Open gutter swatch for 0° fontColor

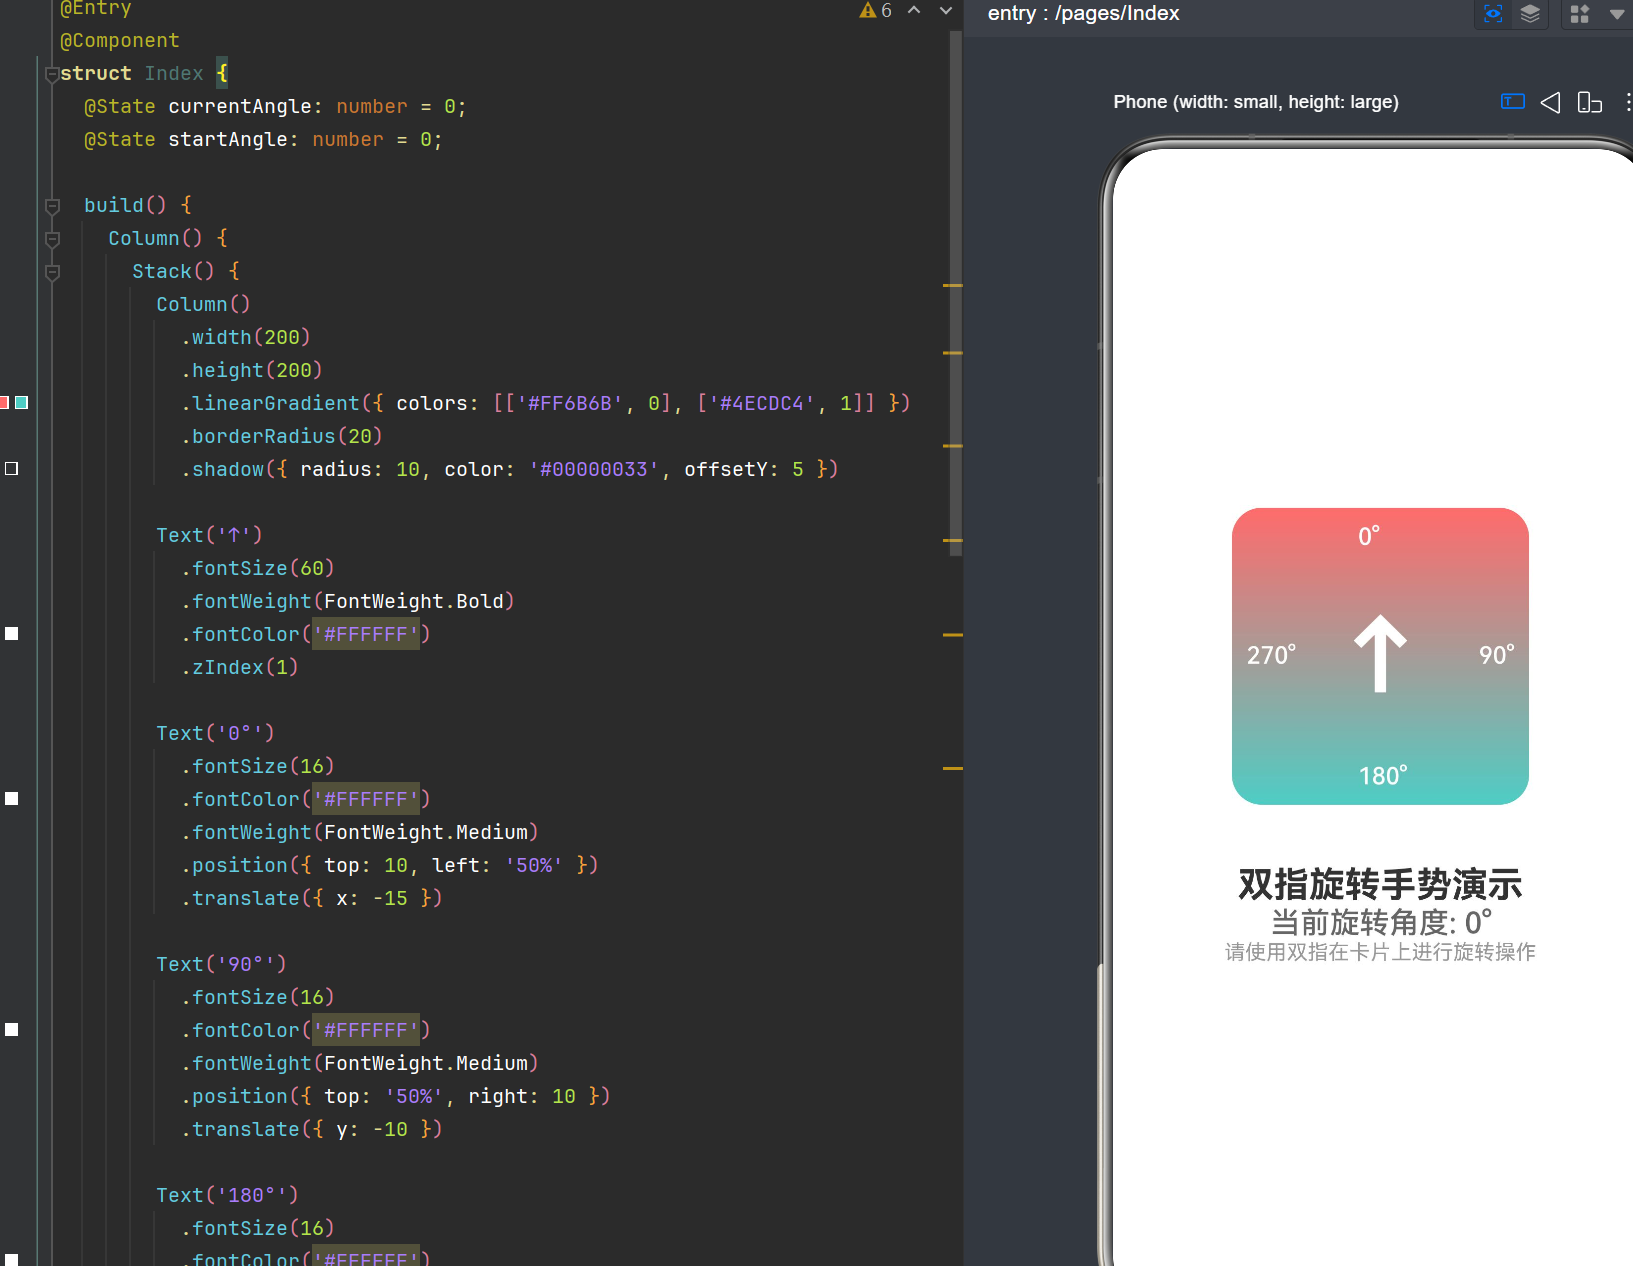[12, 799]
